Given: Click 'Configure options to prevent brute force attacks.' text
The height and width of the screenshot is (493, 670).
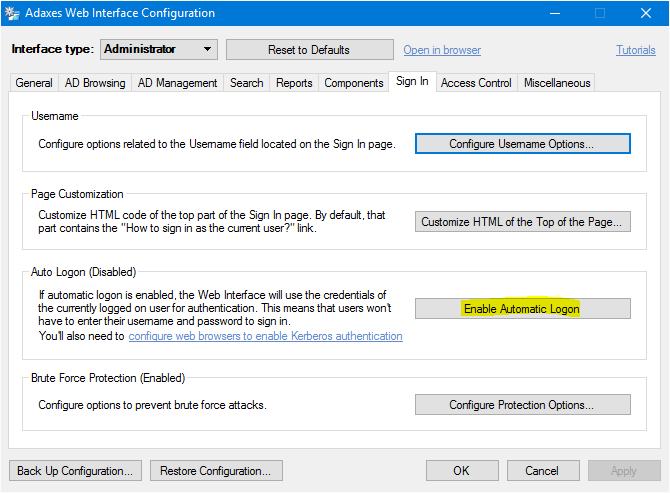Looking at the screenshot, I should coord(152,405).
